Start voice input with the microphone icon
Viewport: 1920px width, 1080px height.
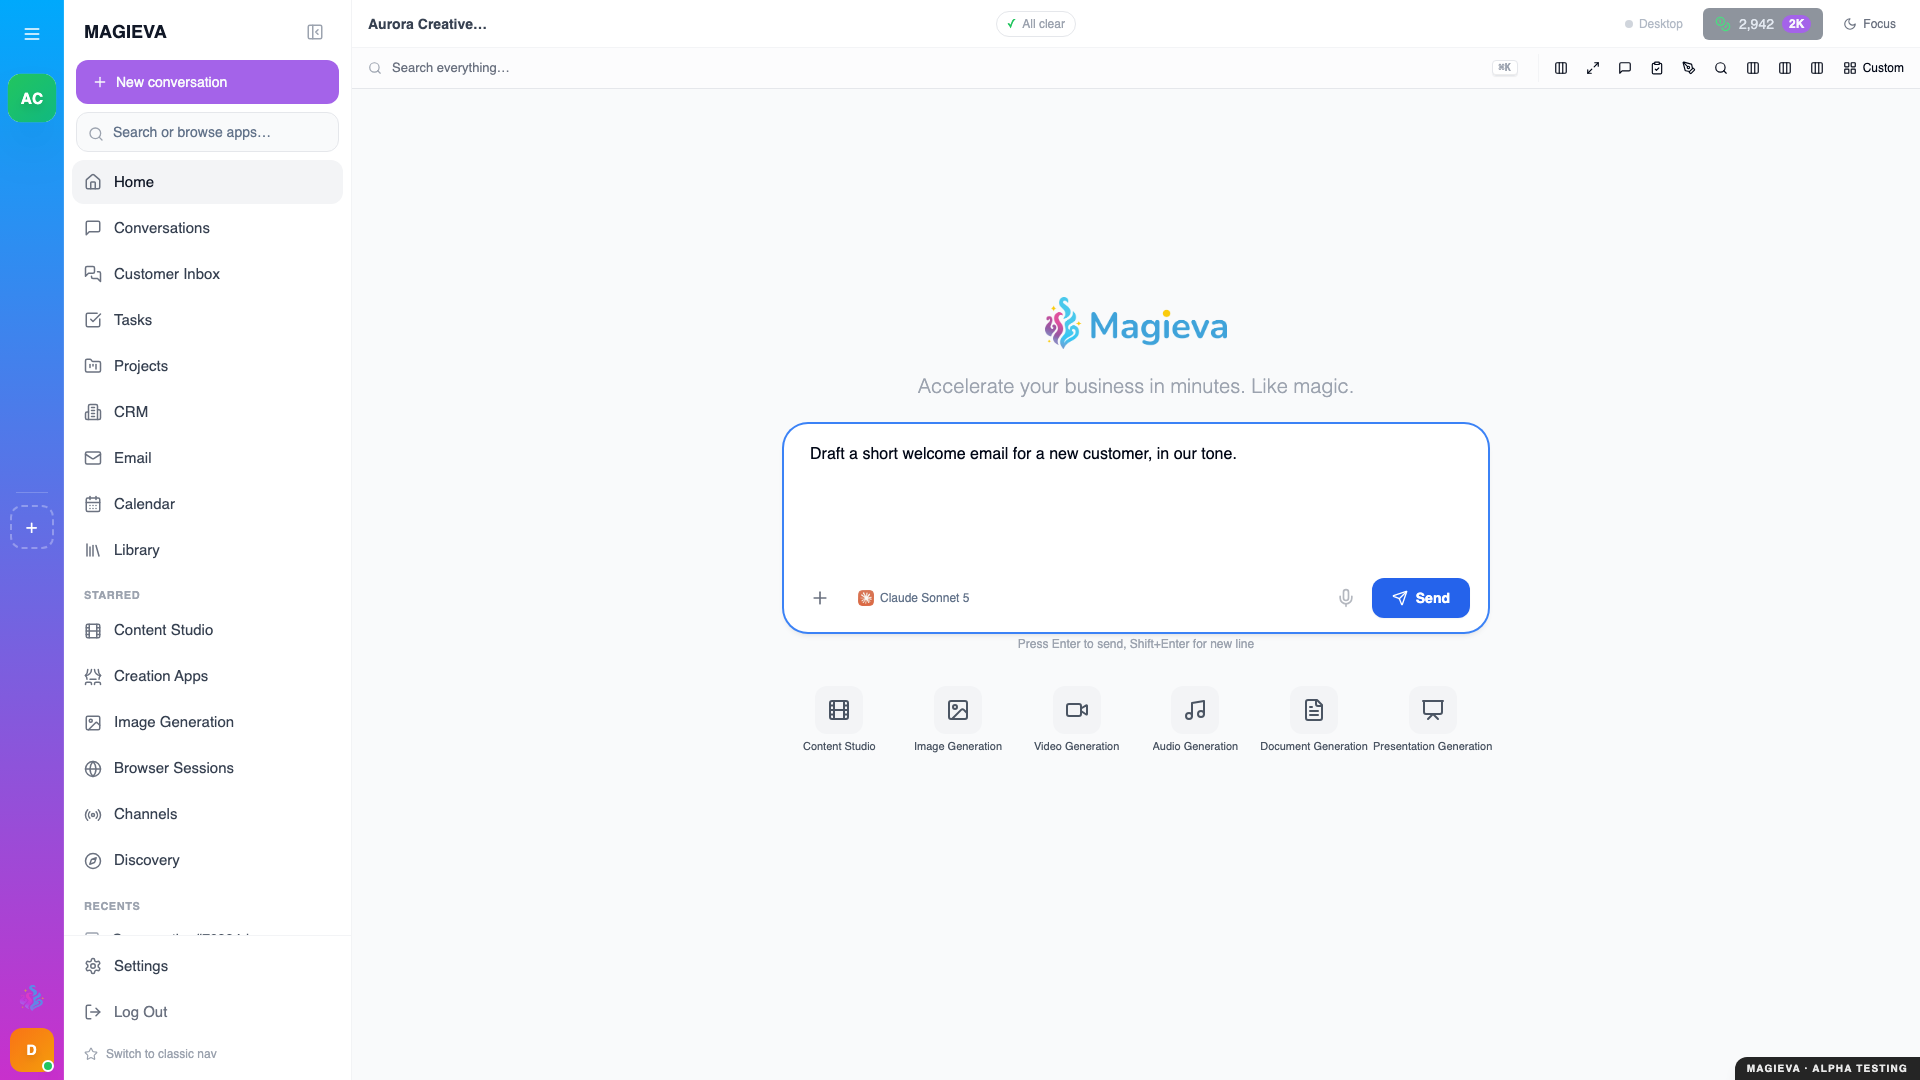(1346, 598)
